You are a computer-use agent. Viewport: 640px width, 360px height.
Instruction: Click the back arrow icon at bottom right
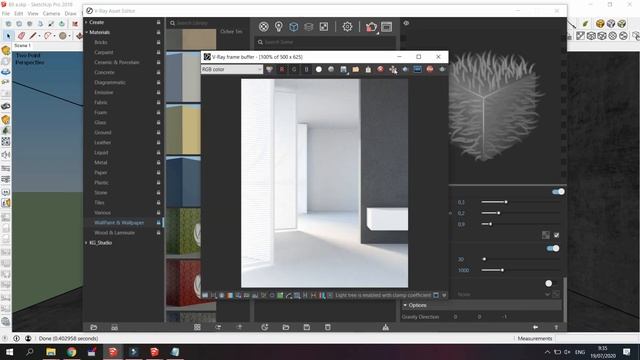(535, 327)
